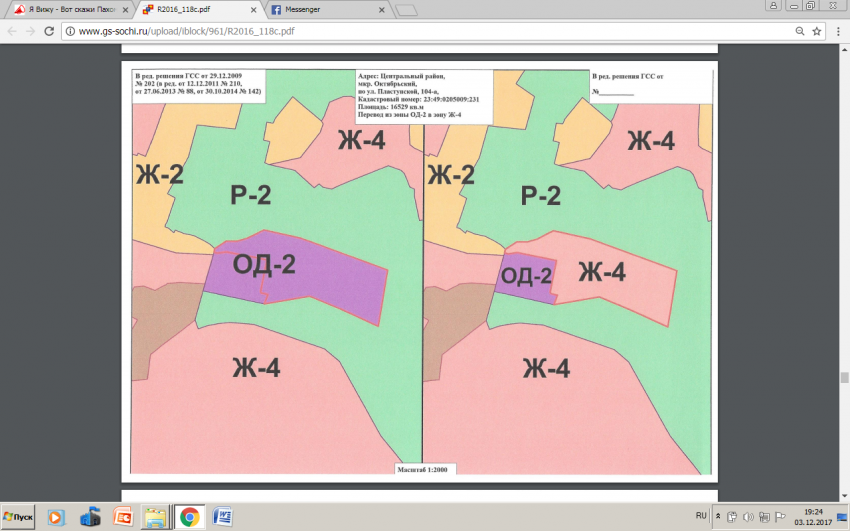The image size is (850, 531).
Task: Open the Chrome three-dot menu
Action: coord(838,31)
